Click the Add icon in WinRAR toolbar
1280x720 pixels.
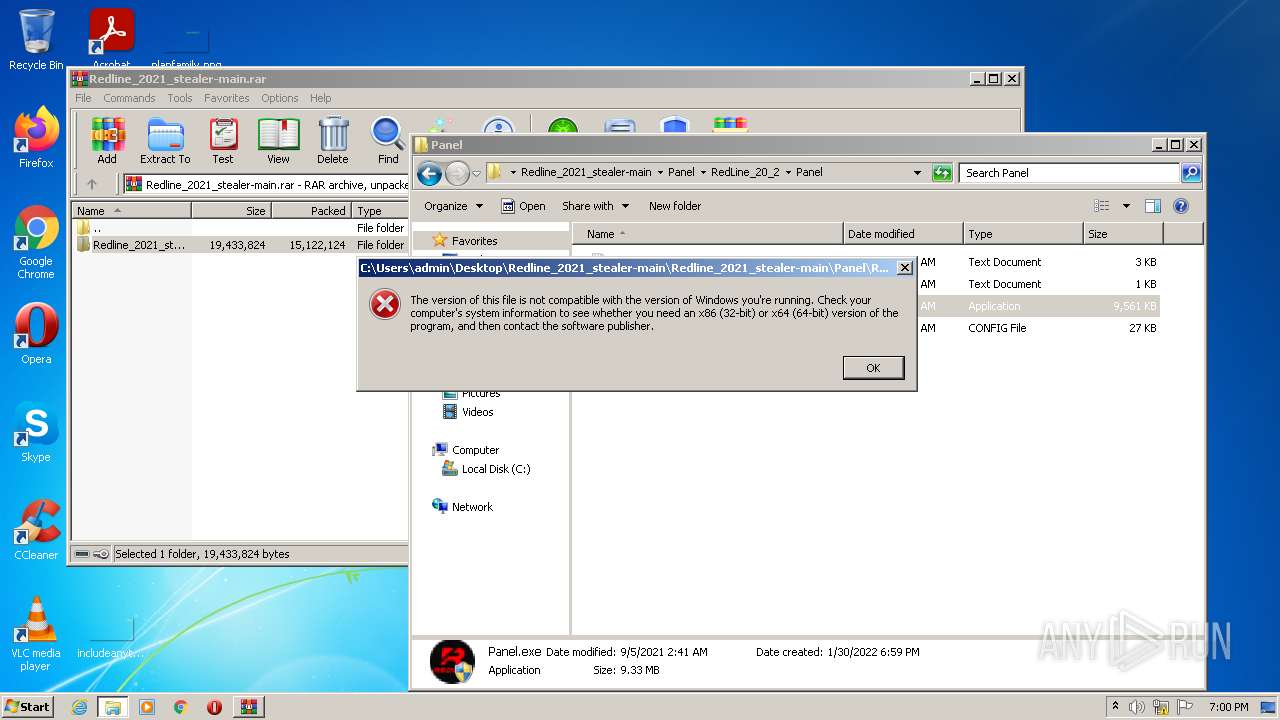click(x=107, y=141)
